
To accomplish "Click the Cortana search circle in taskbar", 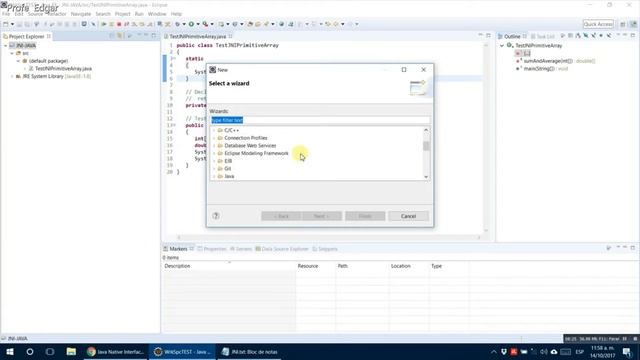I will tap(30, 351).
